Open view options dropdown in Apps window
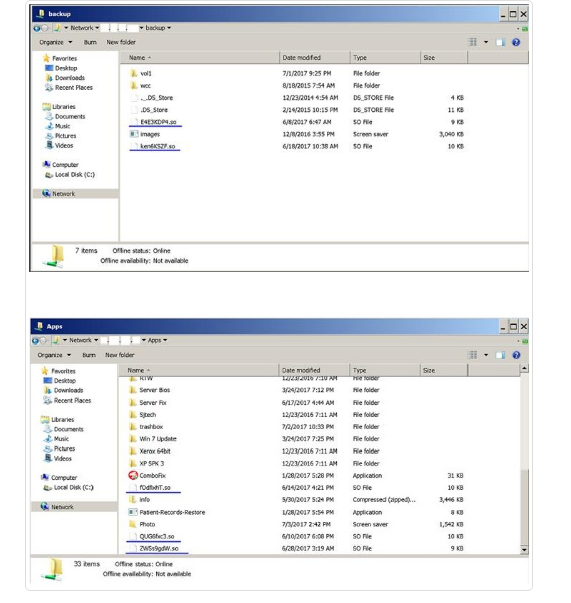This screenshot has width=571, height=603. point(486,355)
